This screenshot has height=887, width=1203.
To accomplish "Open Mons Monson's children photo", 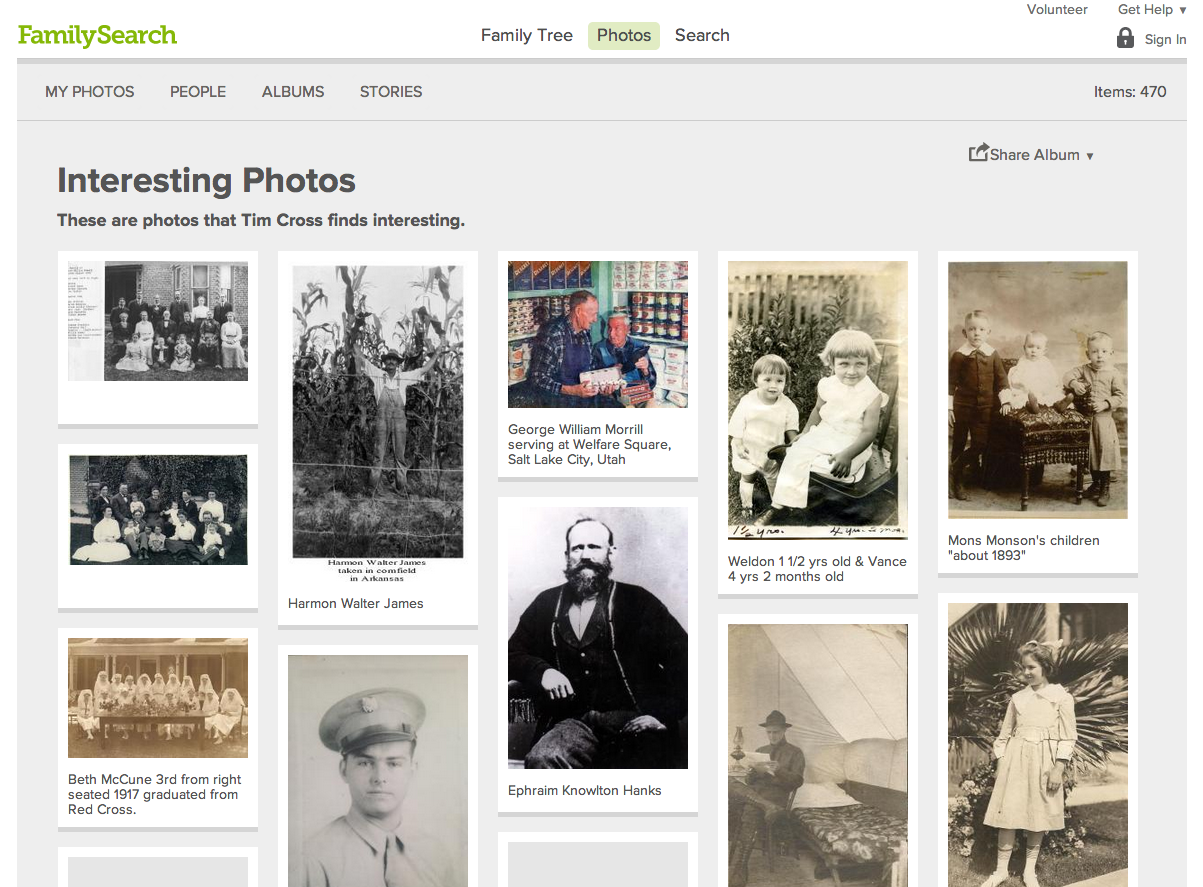I will tap(1038, 390).
